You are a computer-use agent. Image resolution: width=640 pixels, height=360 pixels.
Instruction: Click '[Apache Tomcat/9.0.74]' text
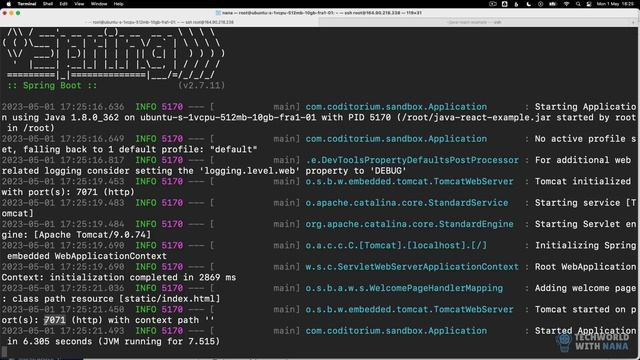pos(92,234)
